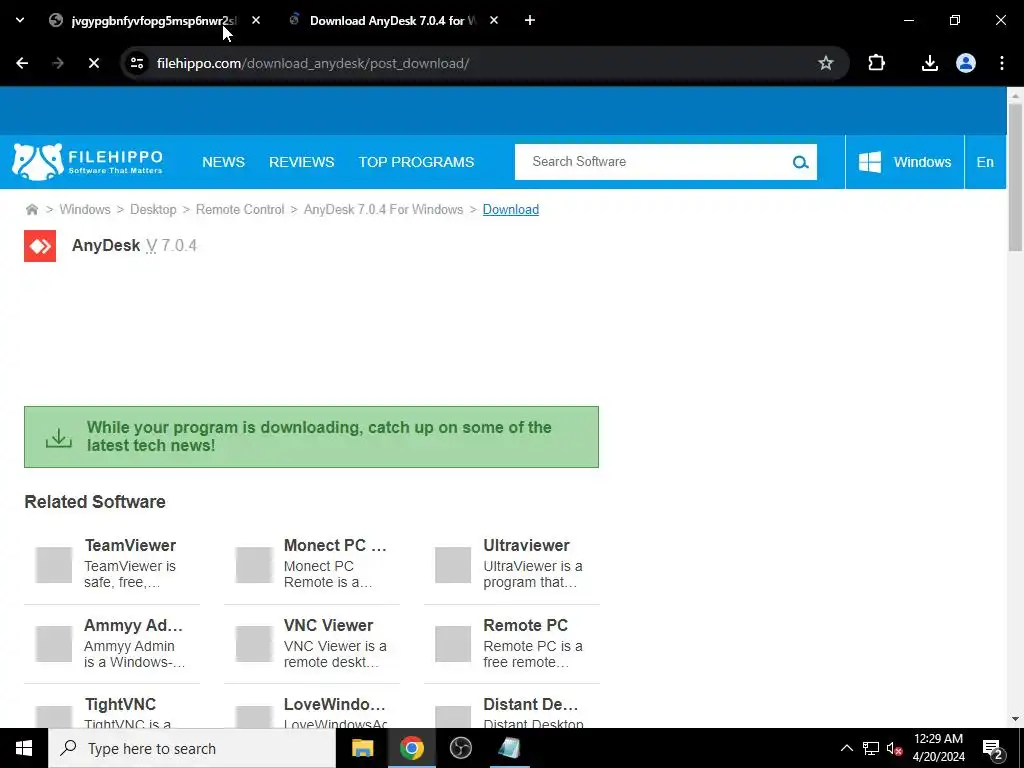Show Chrome downloads list

click(x=929, y=63)
